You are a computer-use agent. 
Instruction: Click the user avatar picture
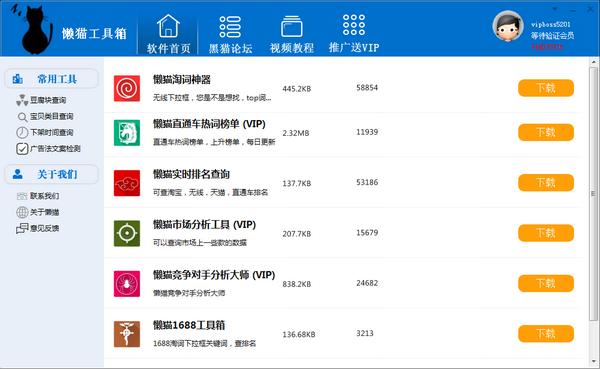click(508, 26)
